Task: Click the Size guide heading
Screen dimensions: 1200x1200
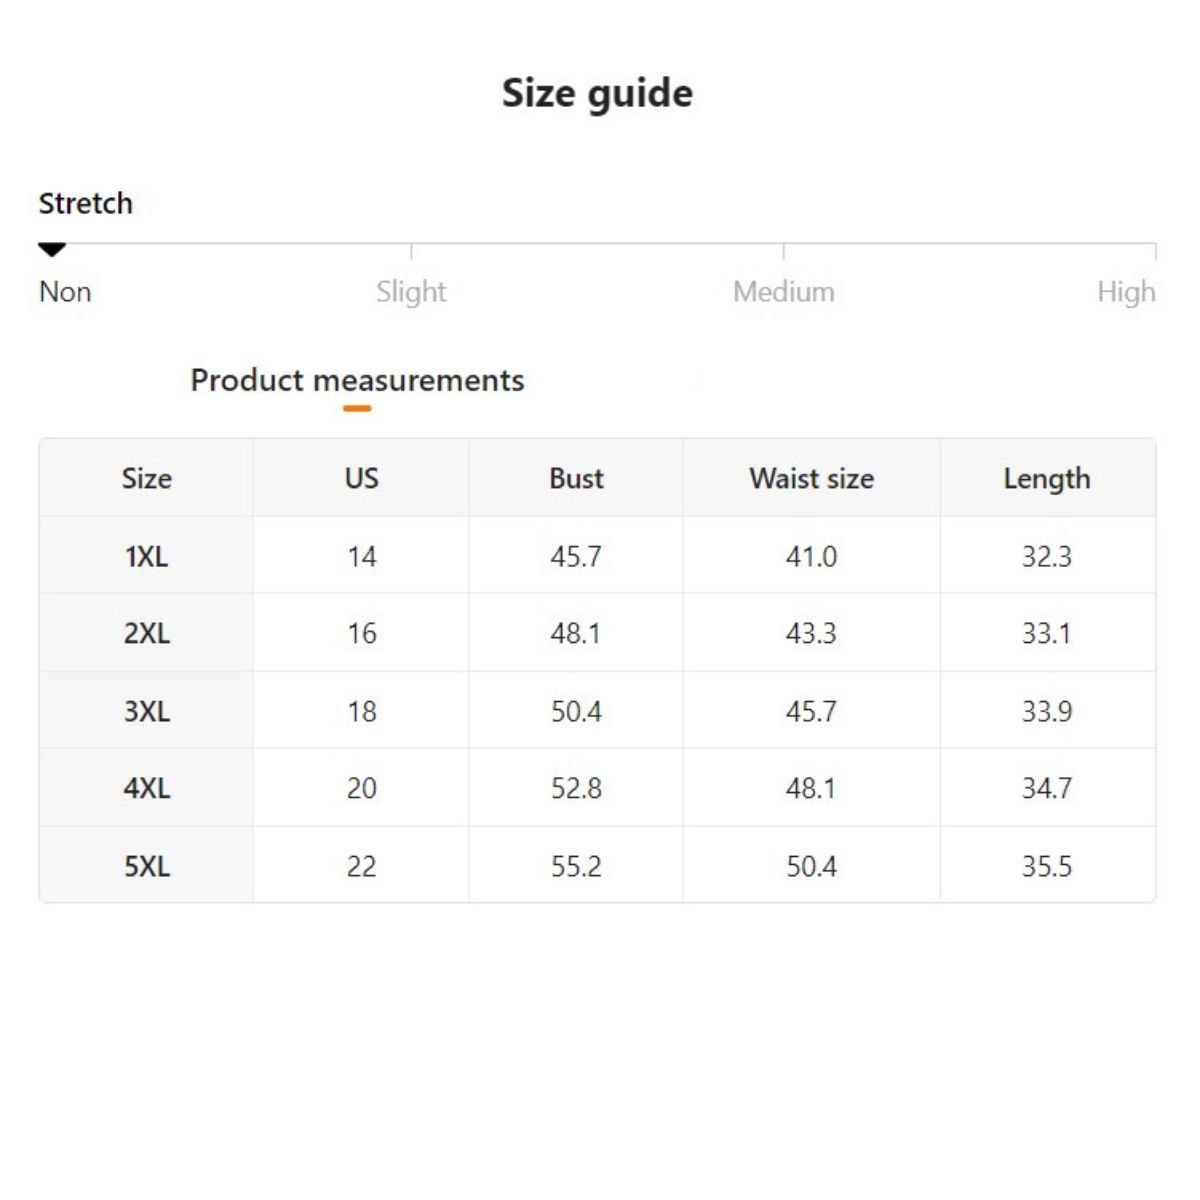Action: pyautogui.click(x=597, y=93)
